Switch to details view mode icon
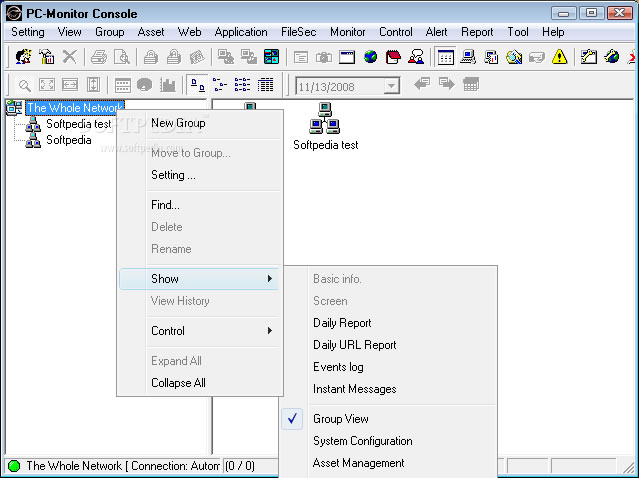 265,85
